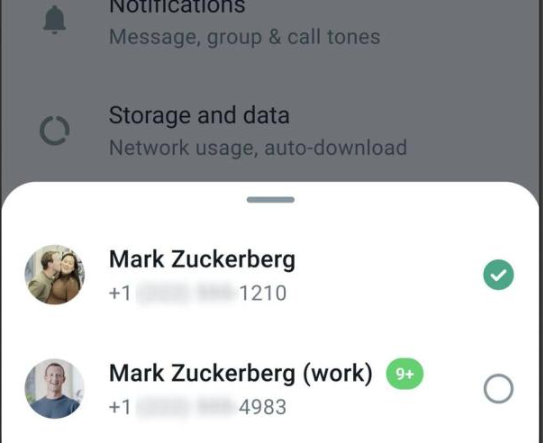The width and height of the screenshot is (543, 448).
Task: Open Mark Zuckerberg's couple profile photo
Action: click(x=55, y=275)
